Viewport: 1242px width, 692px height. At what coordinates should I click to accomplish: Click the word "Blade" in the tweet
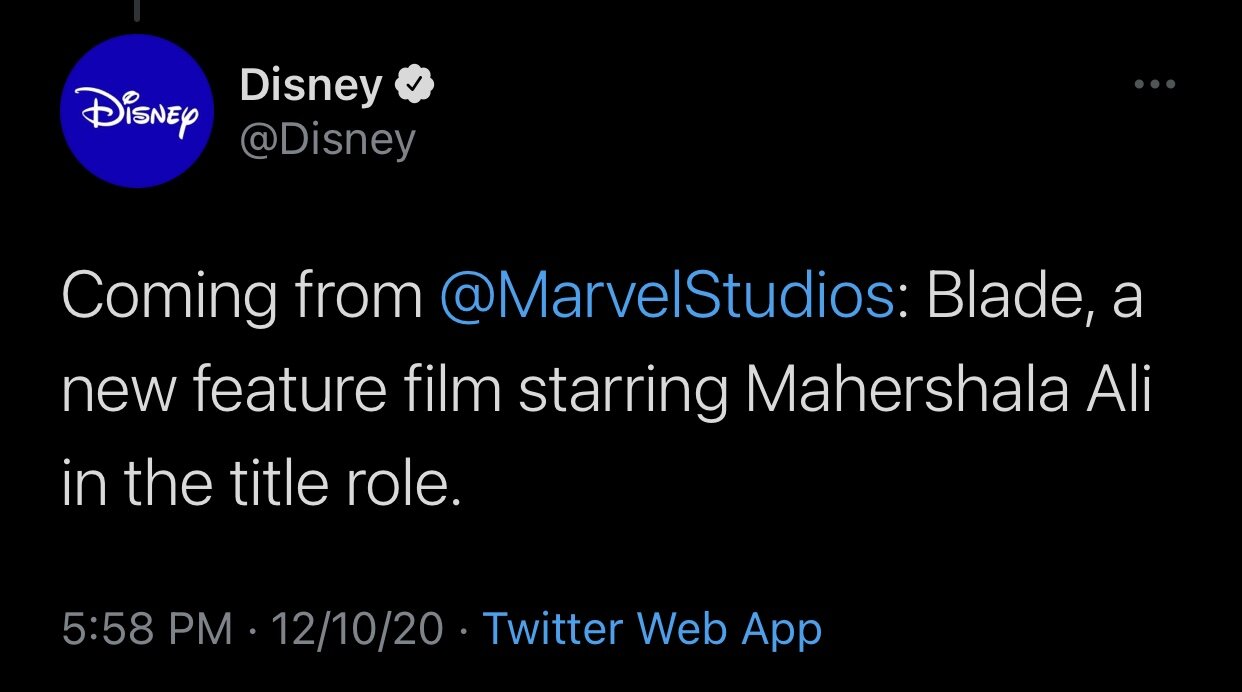point(988,297)
